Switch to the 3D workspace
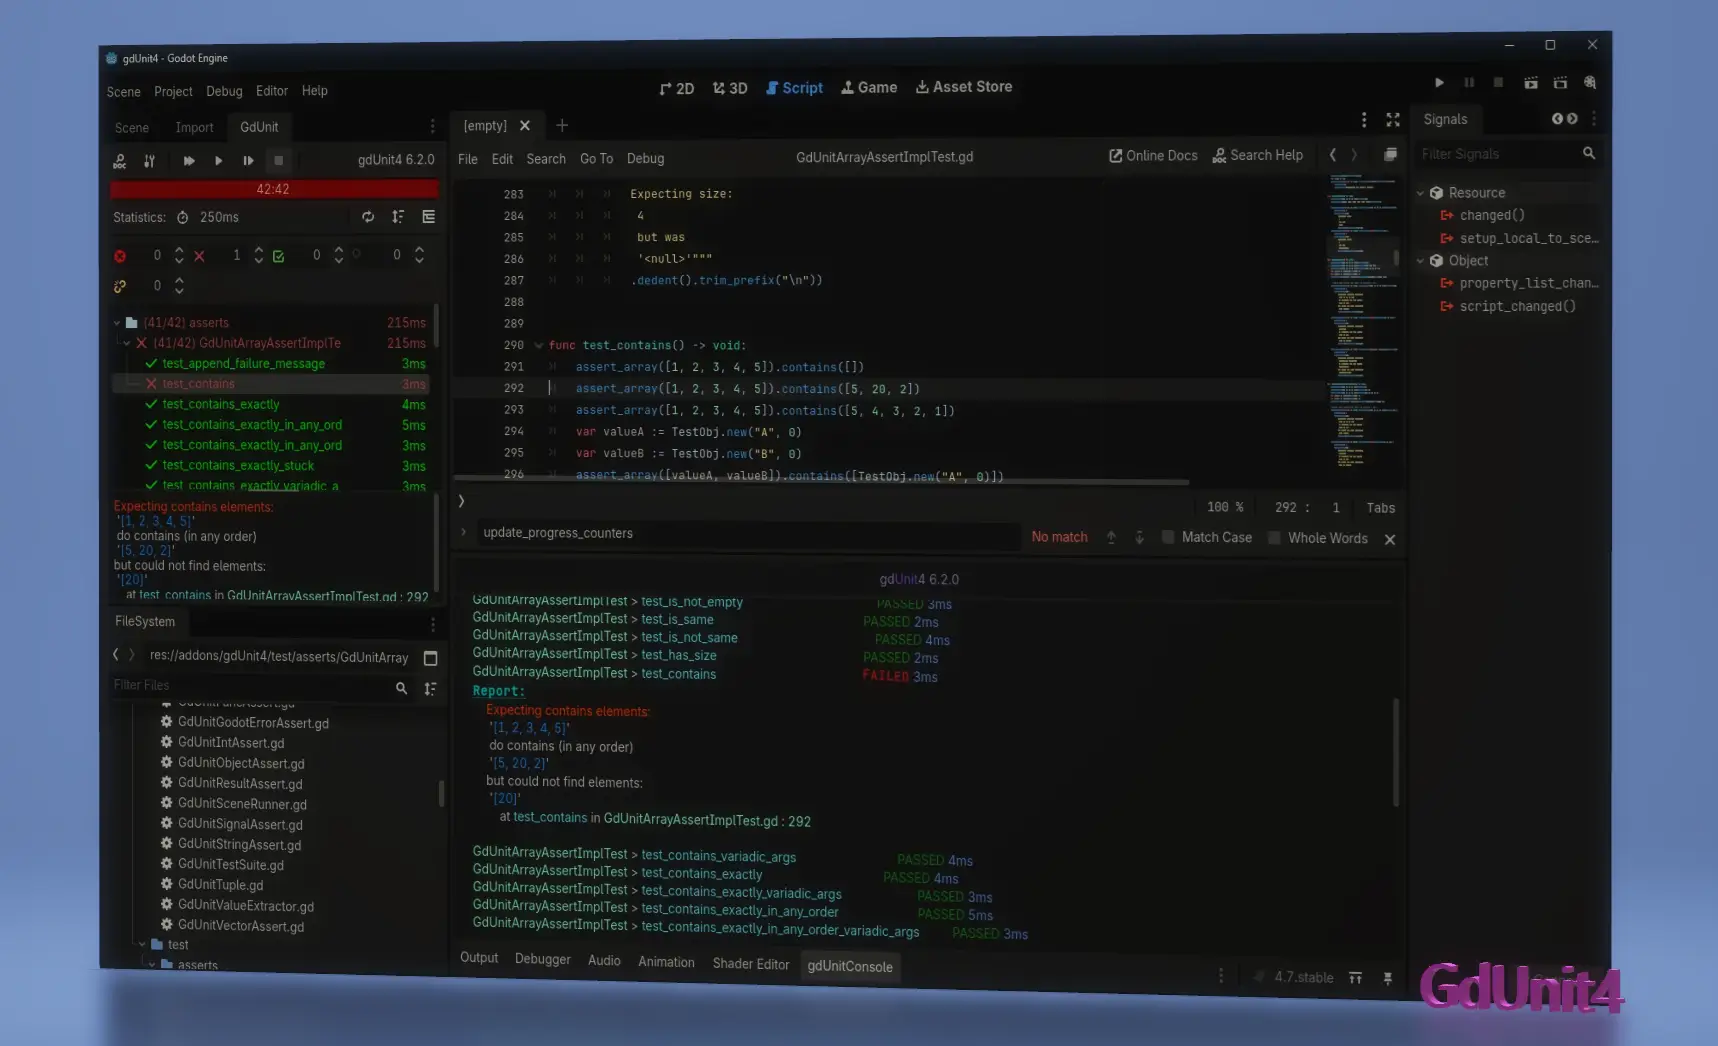1718x1046 pixels. click(x=730, y=88)
